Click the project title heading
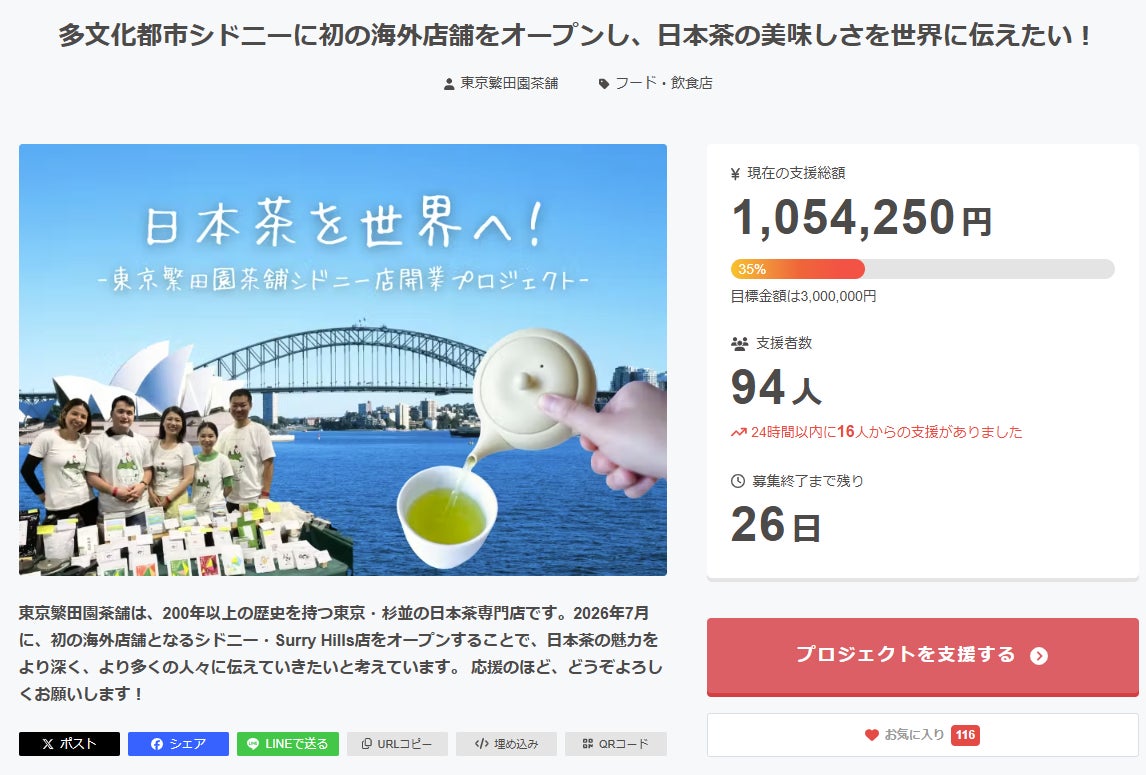The width and height of the screenshot is (1146, 775). [573, 36]
